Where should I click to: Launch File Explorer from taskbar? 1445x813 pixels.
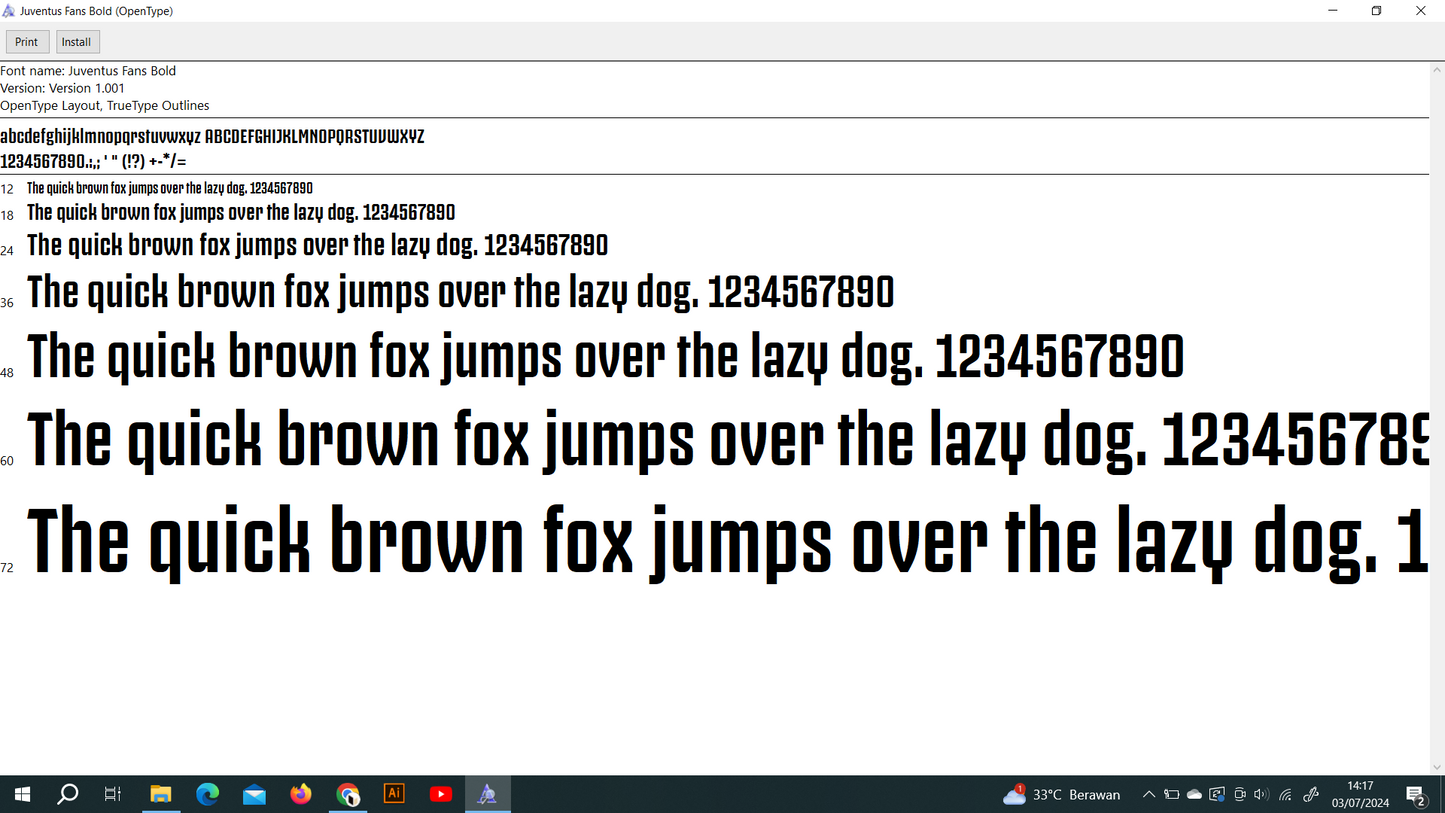[161, 795]
